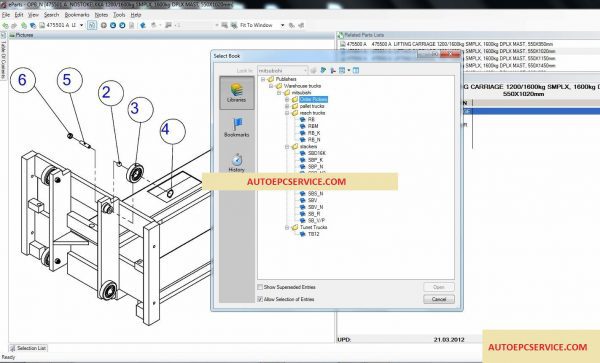
Task: Click the second blue round arrow button
Action: 122,25
